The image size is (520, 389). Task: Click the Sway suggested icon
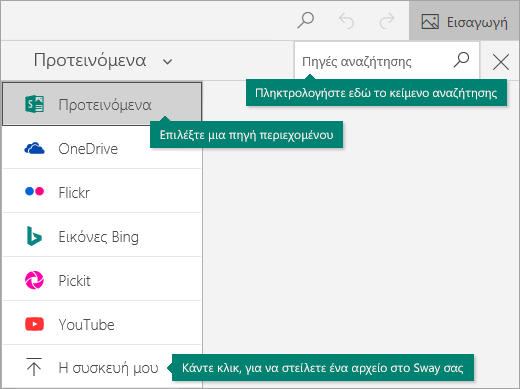34,104
